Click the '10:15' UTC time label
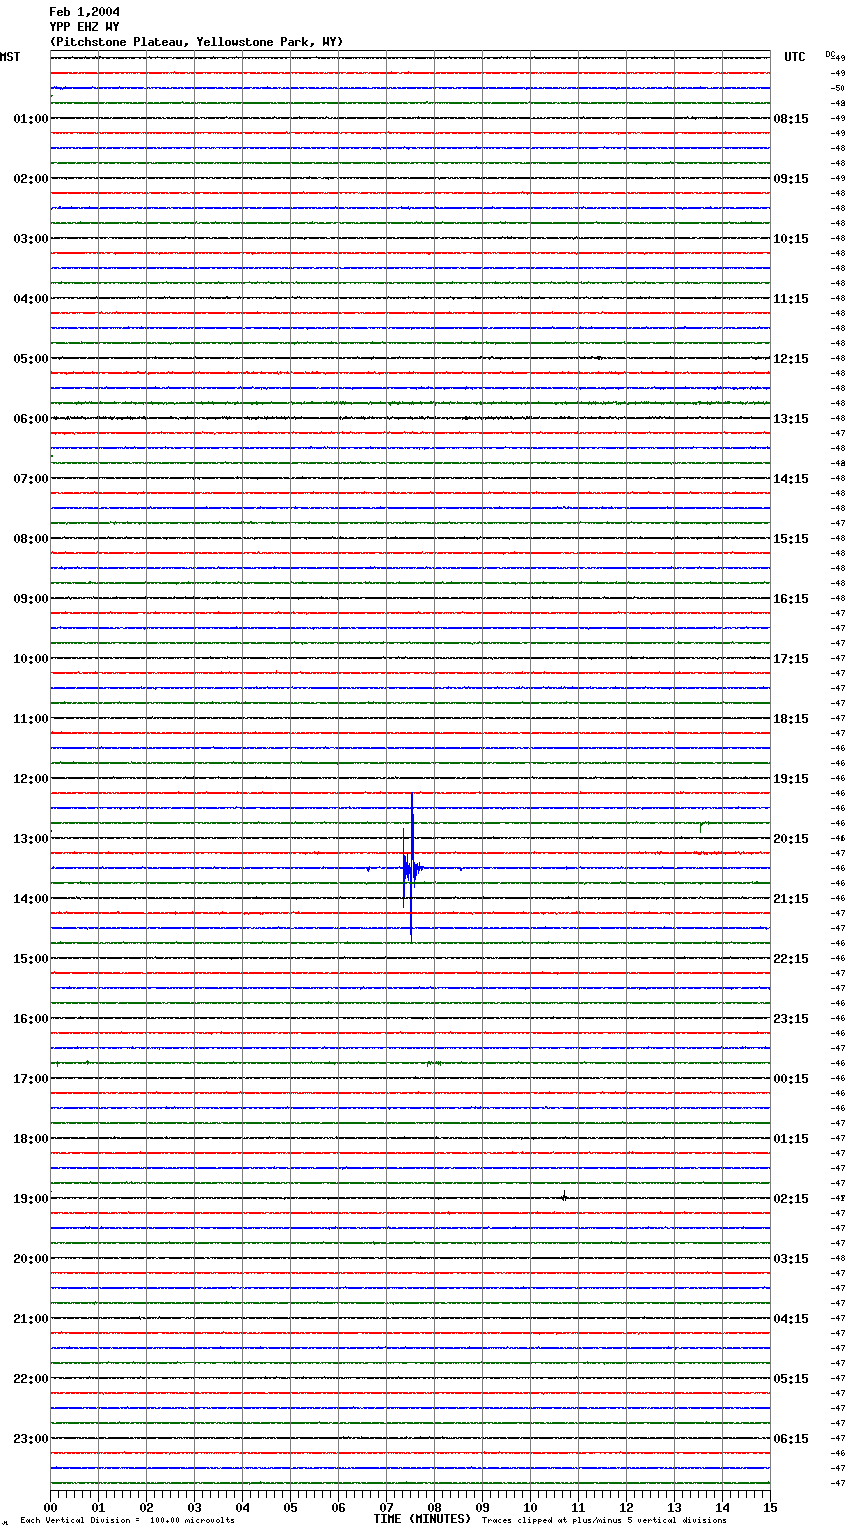This screenshot has width=850, height=1534. point(791,239)
